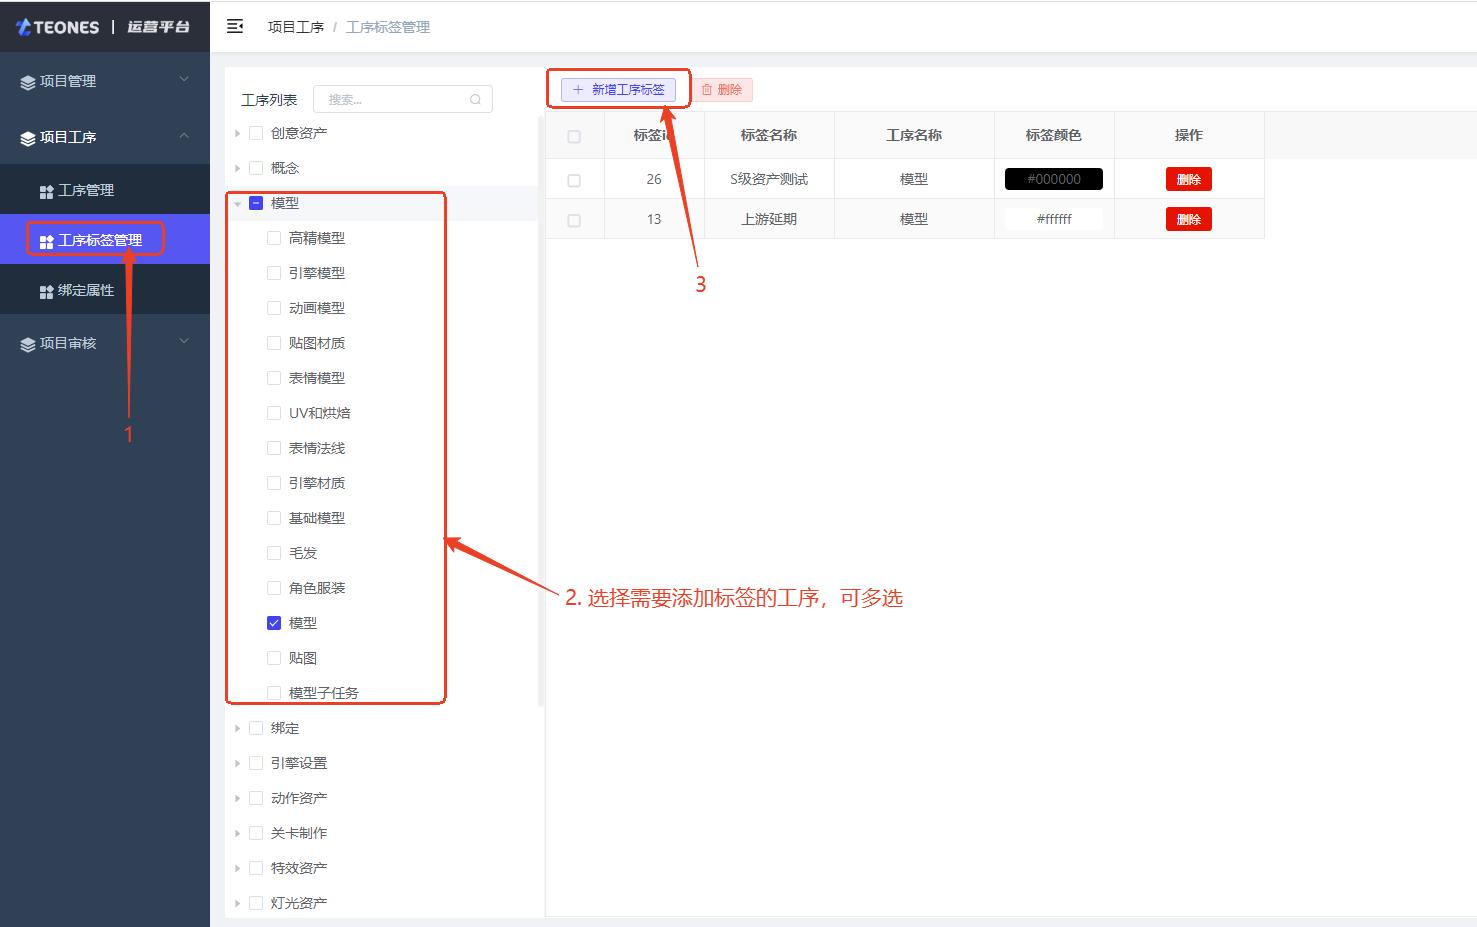Click the search magnifier icon in 工序列表
This screenshot has height=927, width=1477.
pos(475,99)
